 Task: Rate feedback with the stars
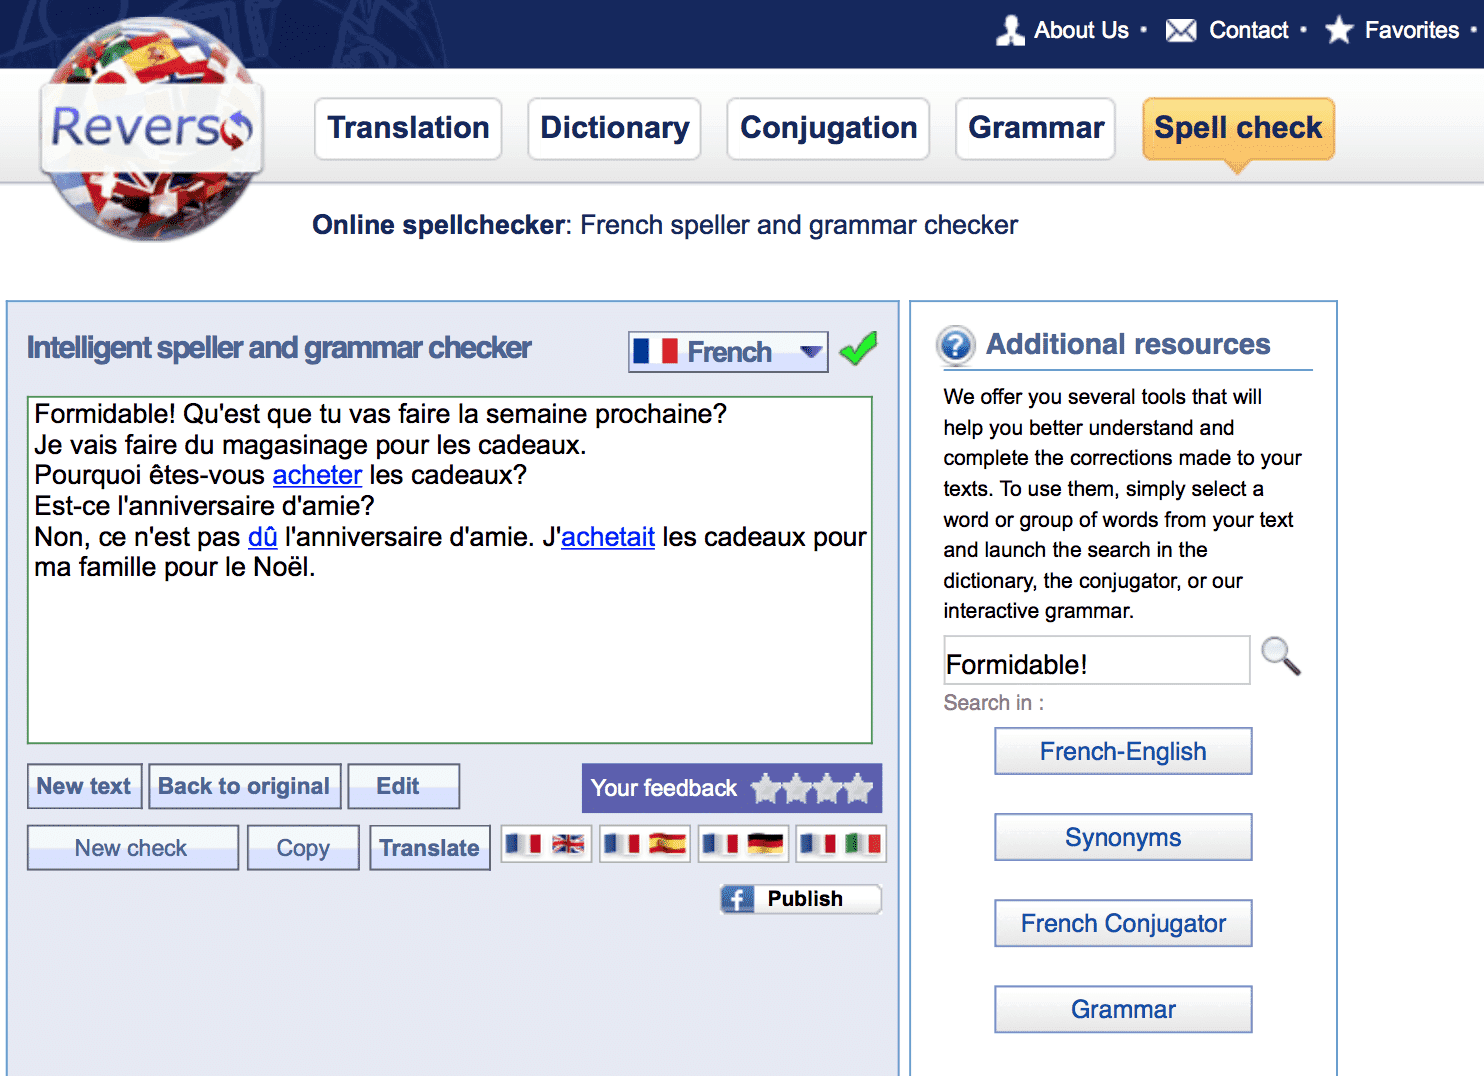click(812, 789)
